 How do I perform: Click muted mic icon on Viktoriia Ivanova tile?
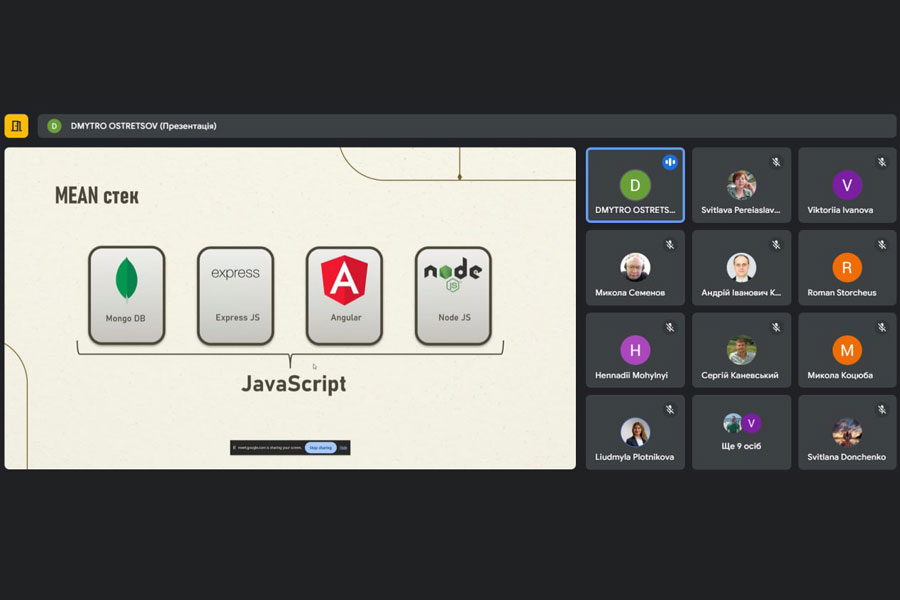pos(882,162)
